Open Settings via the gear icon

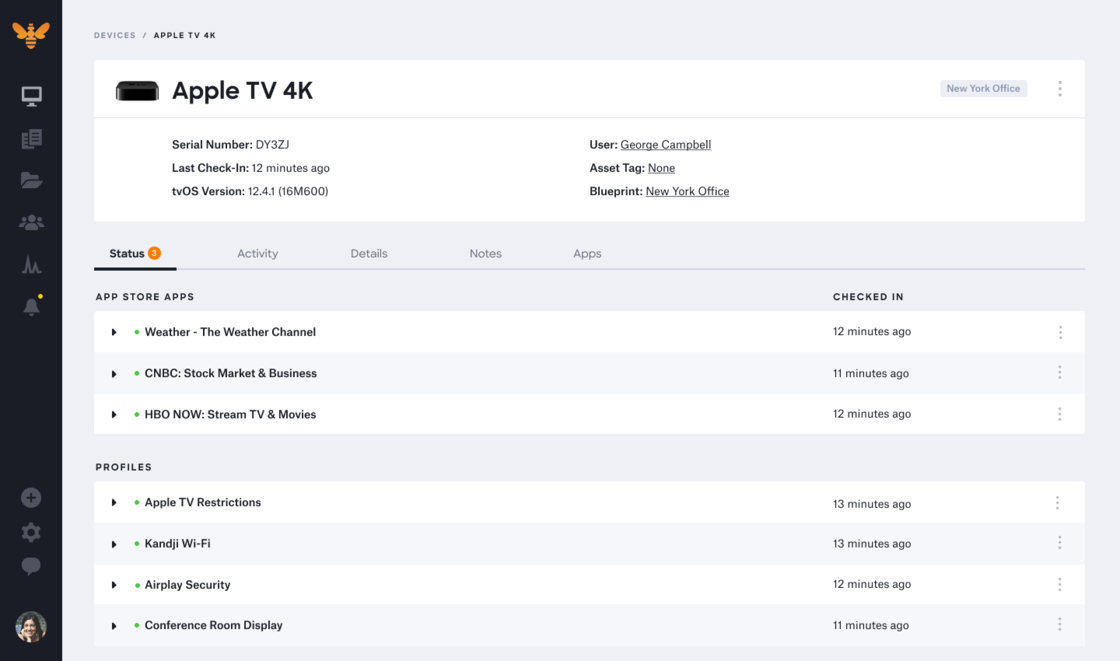click(31, 532)
